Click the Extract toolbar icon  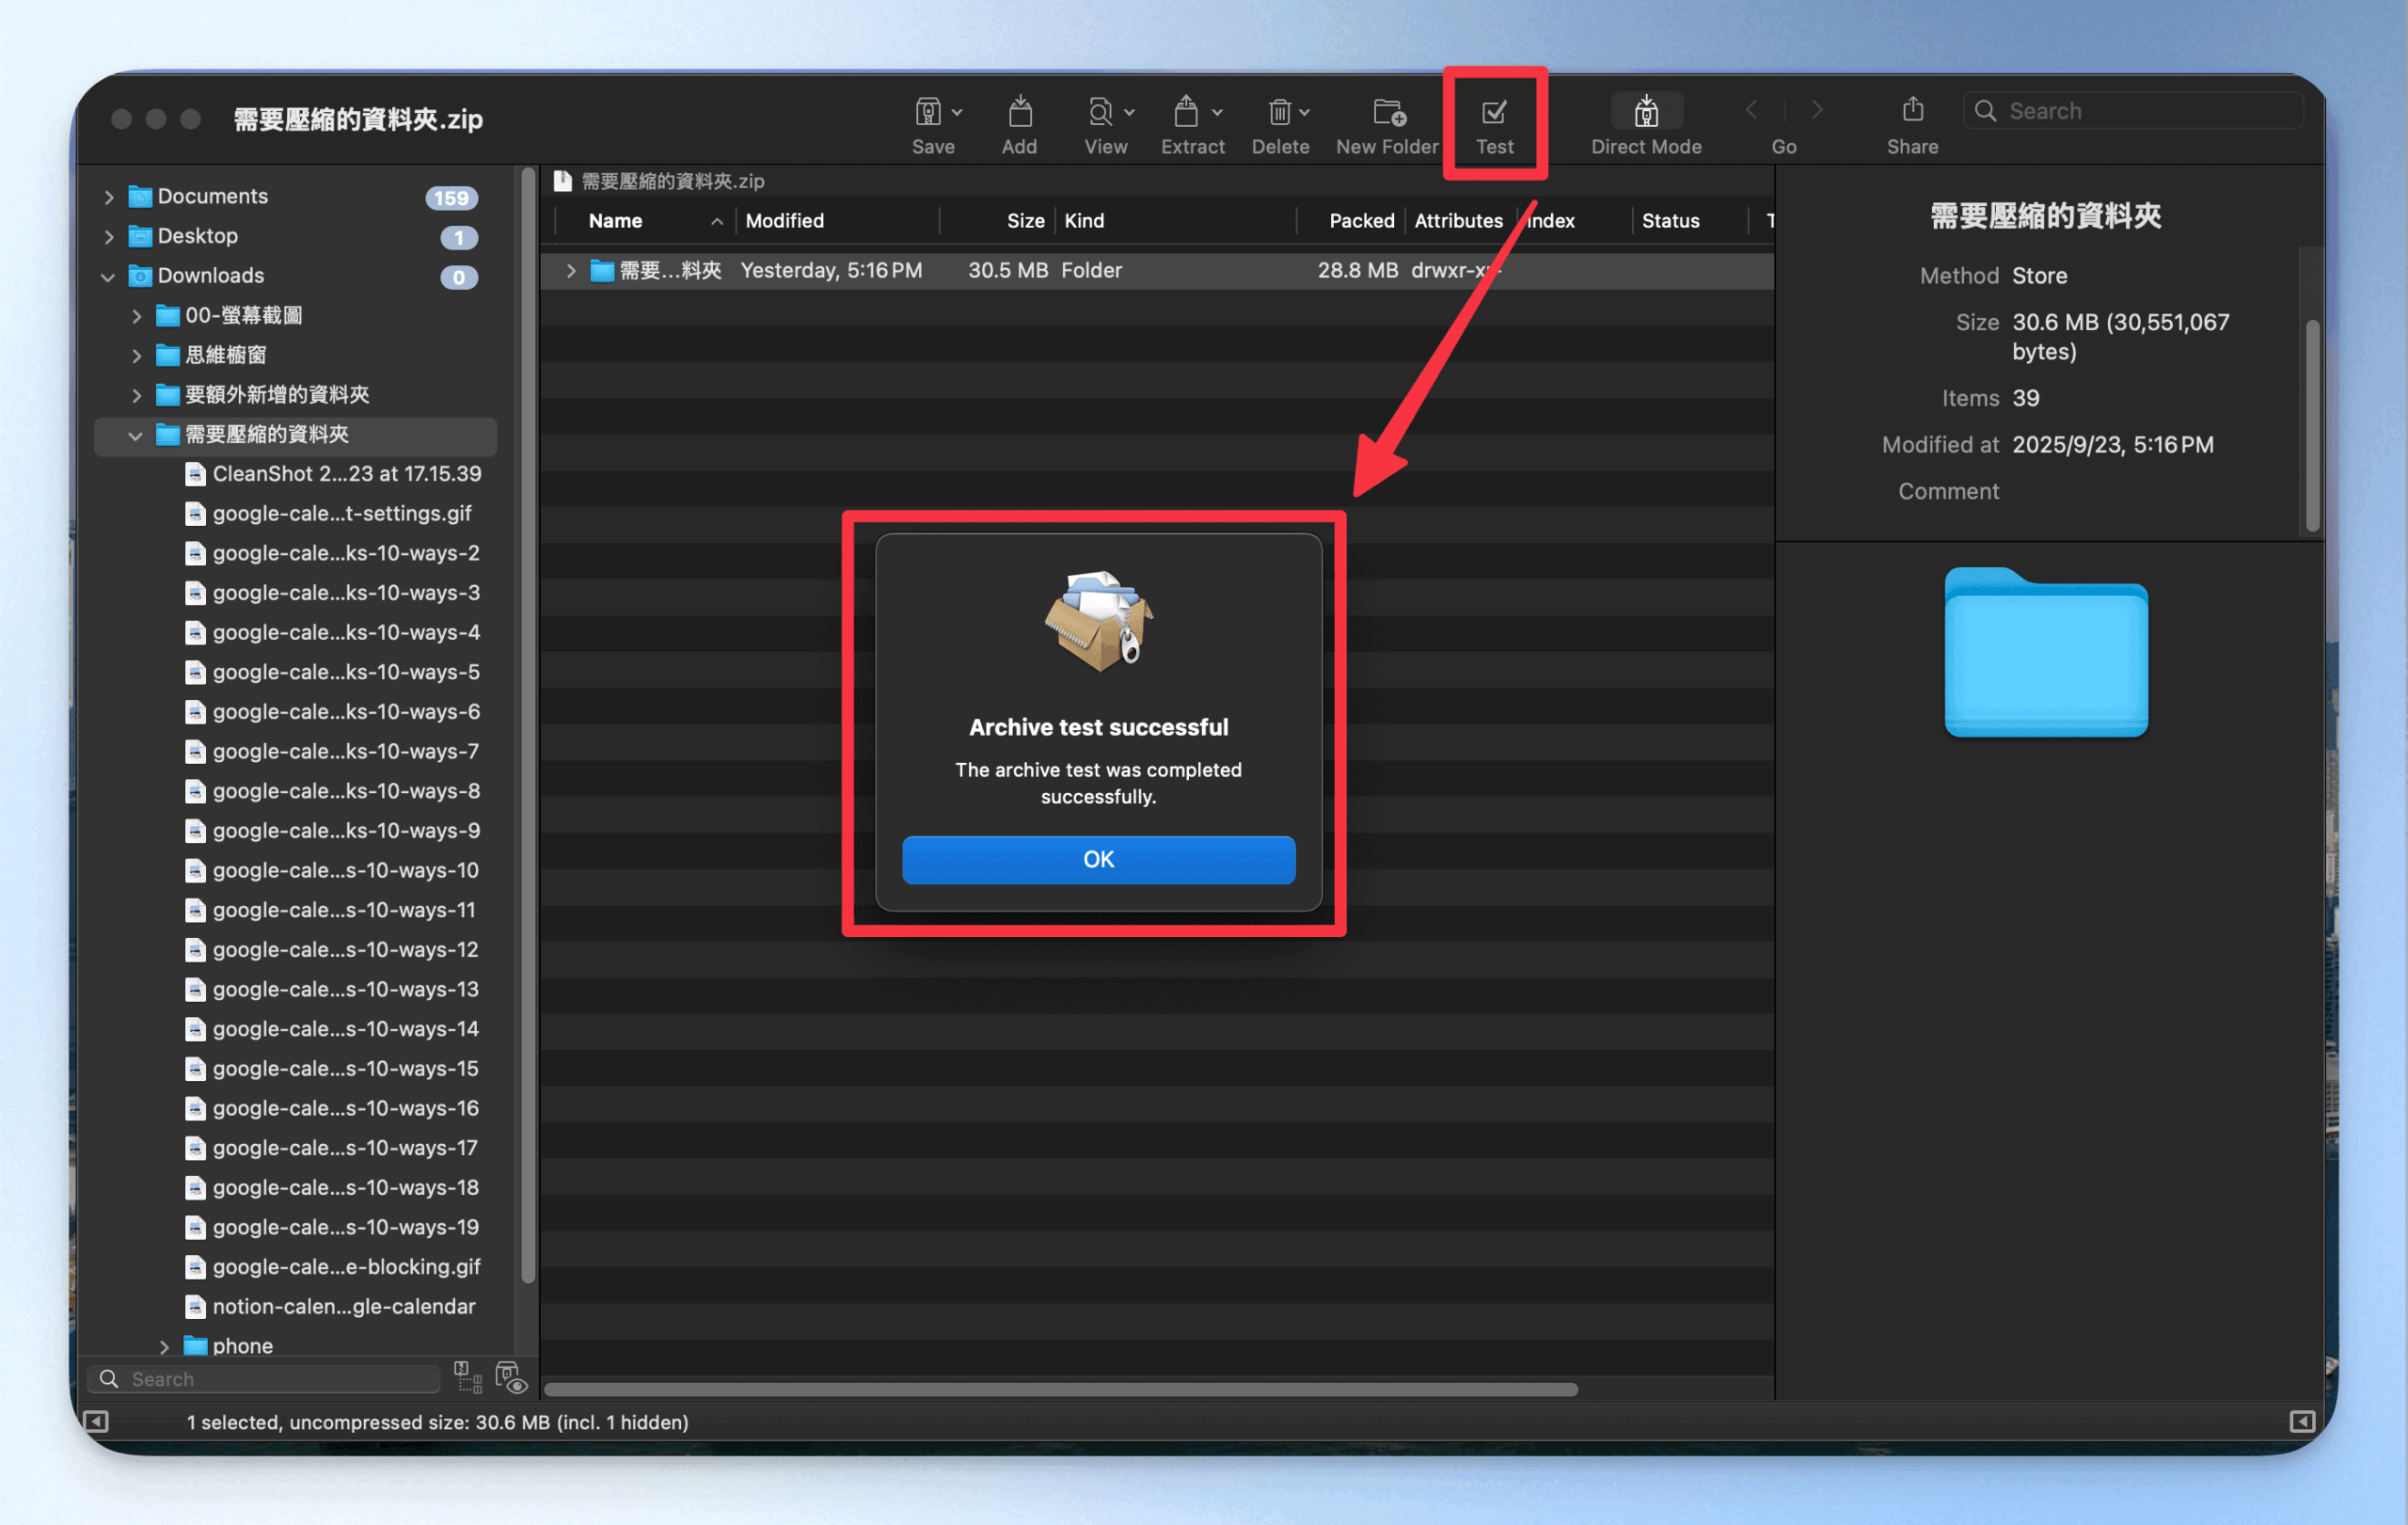[x=1186, y=112]
